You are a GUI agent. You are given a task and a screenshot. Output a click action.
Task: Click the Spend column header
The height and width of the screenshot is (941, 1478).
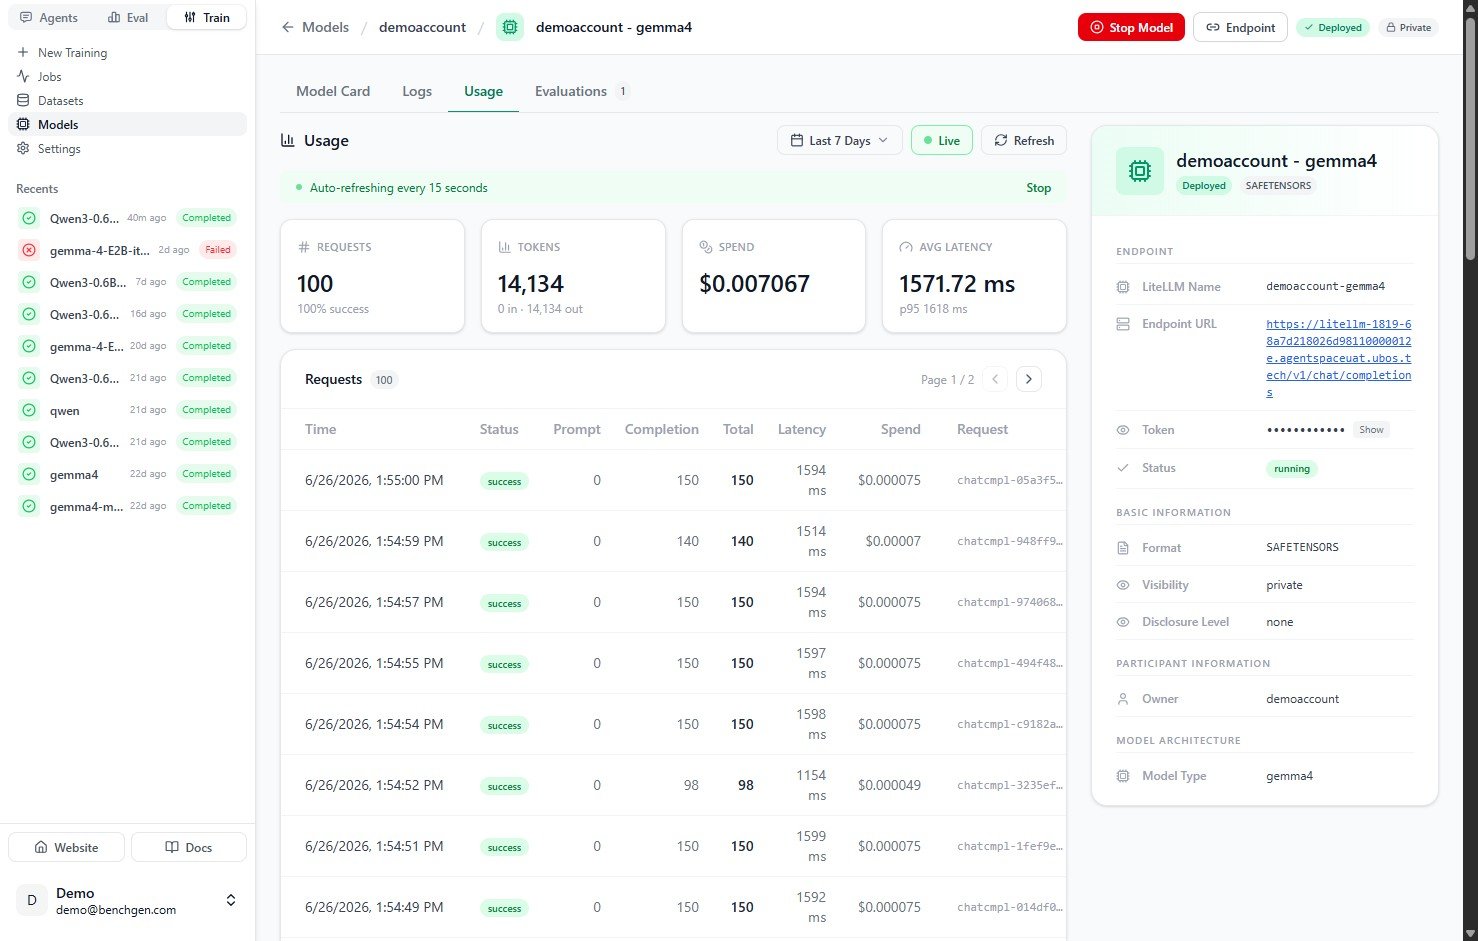[x=900, y=429]
